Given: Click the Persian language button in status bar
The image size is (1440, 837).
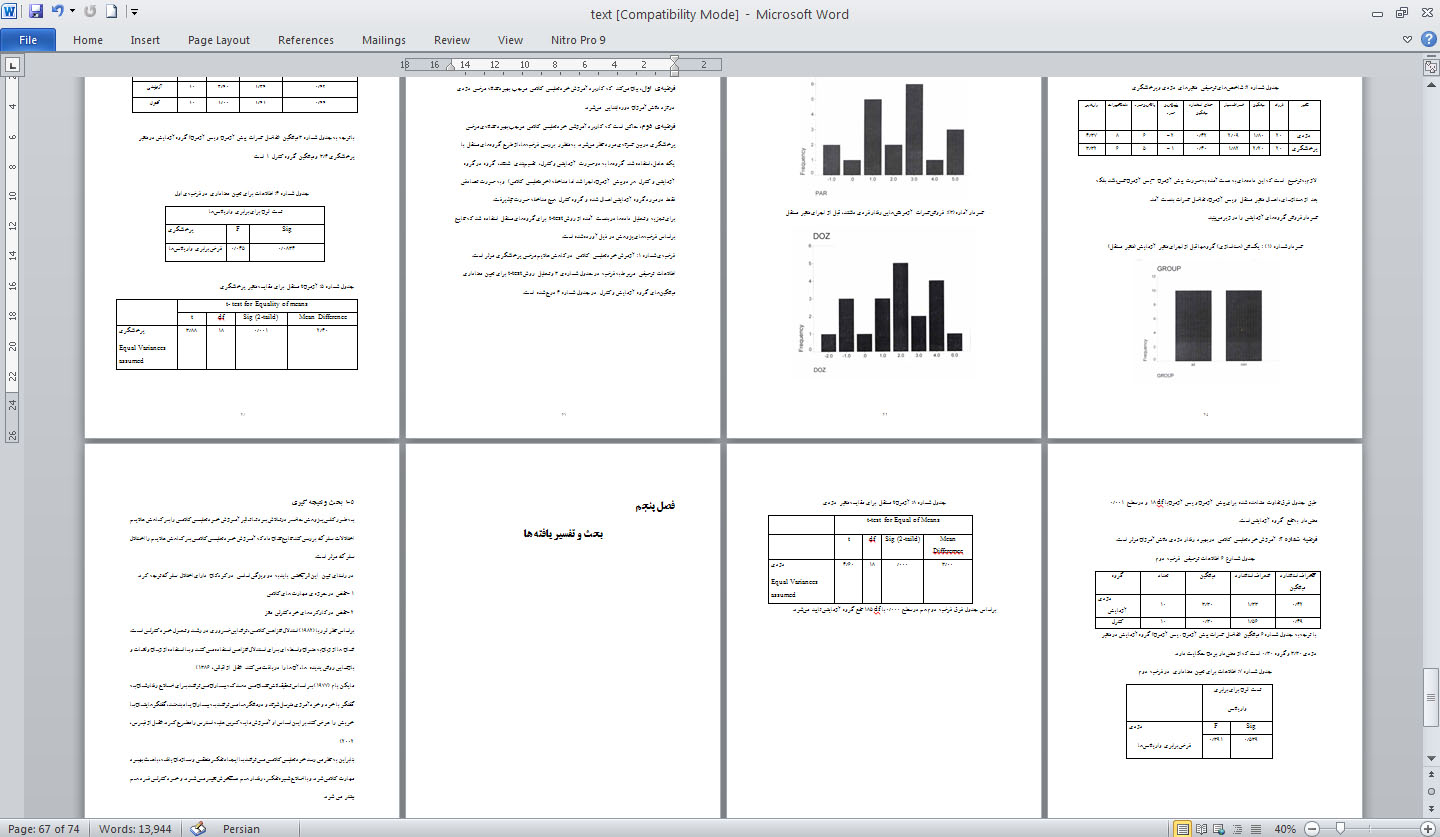Looking at the screenshot, I should click(x=241, y=829).
